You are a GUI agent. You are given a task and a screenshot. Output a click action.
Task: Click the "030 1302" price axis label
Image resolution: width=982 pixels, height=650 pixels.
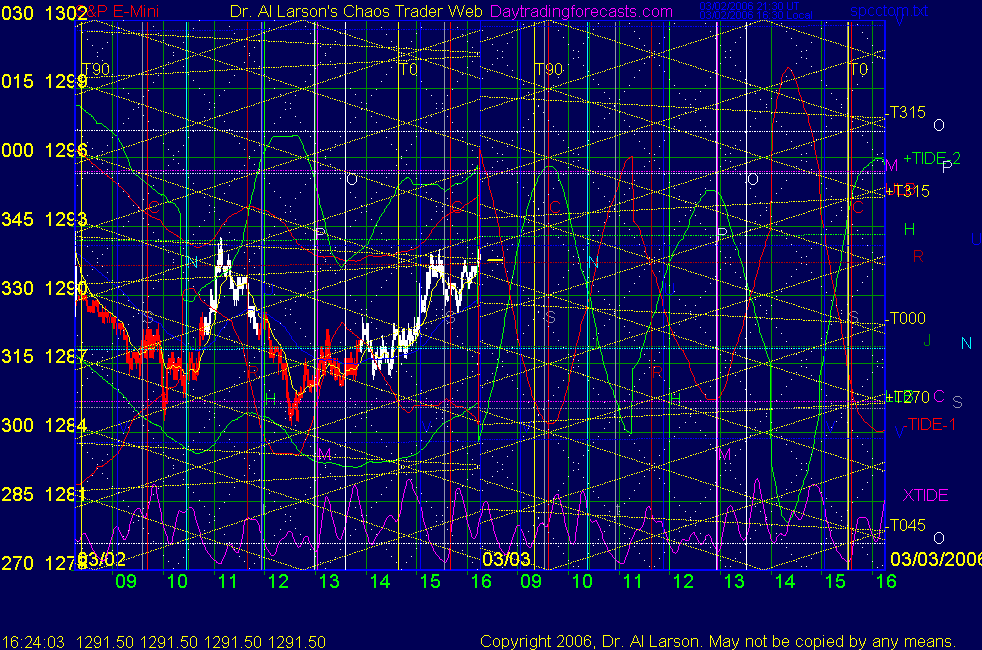[44, 13]
